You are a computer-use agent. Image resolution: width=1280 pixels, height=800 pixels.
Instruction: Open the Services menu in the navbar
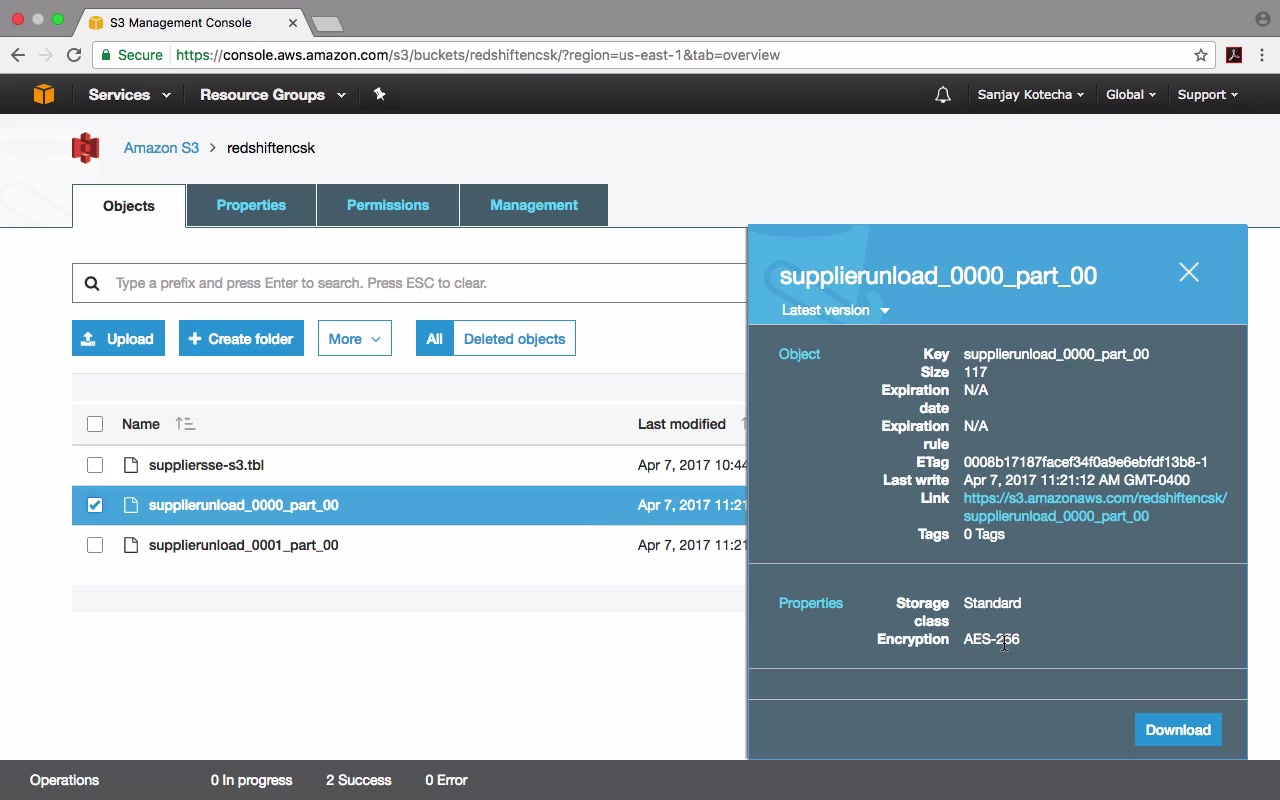pos(129,95)
